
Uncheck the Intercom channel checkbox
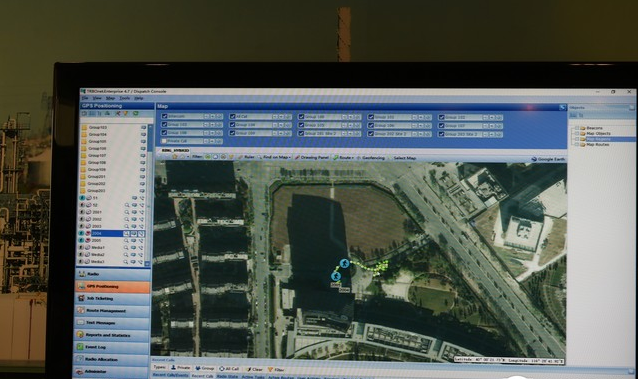pos(164,116)
